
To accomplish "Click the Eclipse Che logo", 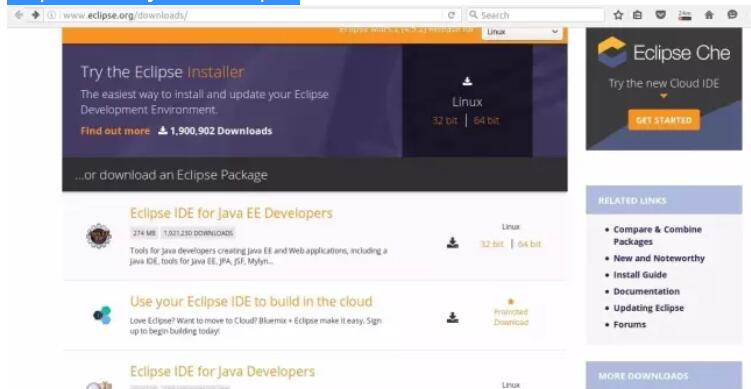I will [664, 52].
